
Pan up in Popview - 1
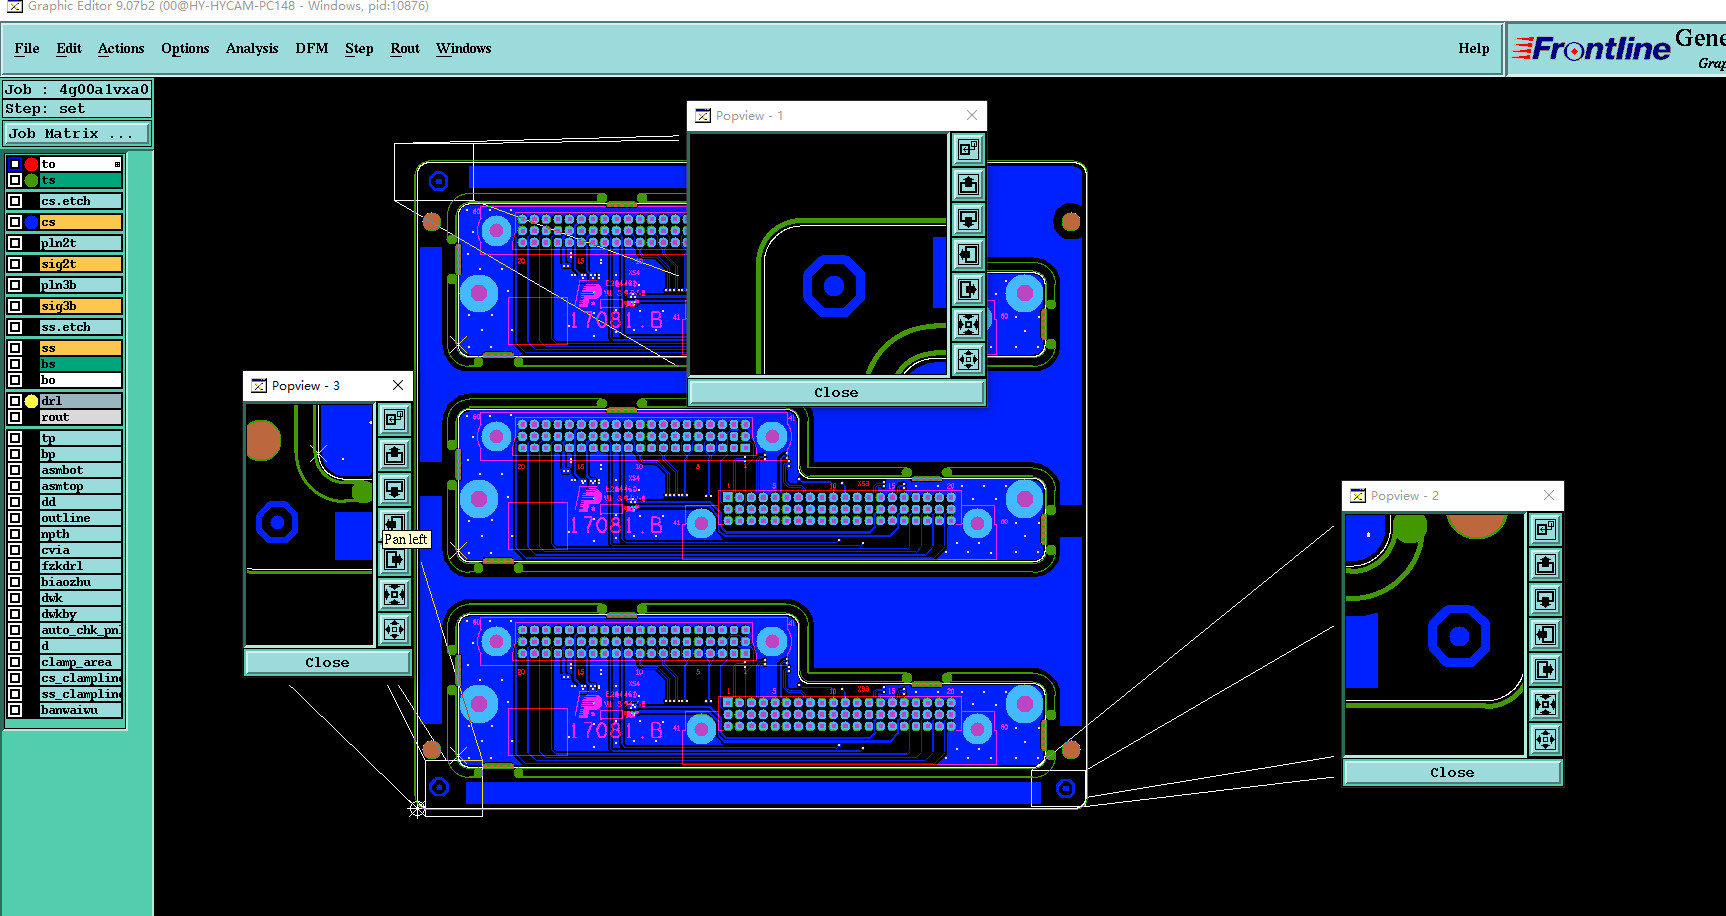coord(968,184)
